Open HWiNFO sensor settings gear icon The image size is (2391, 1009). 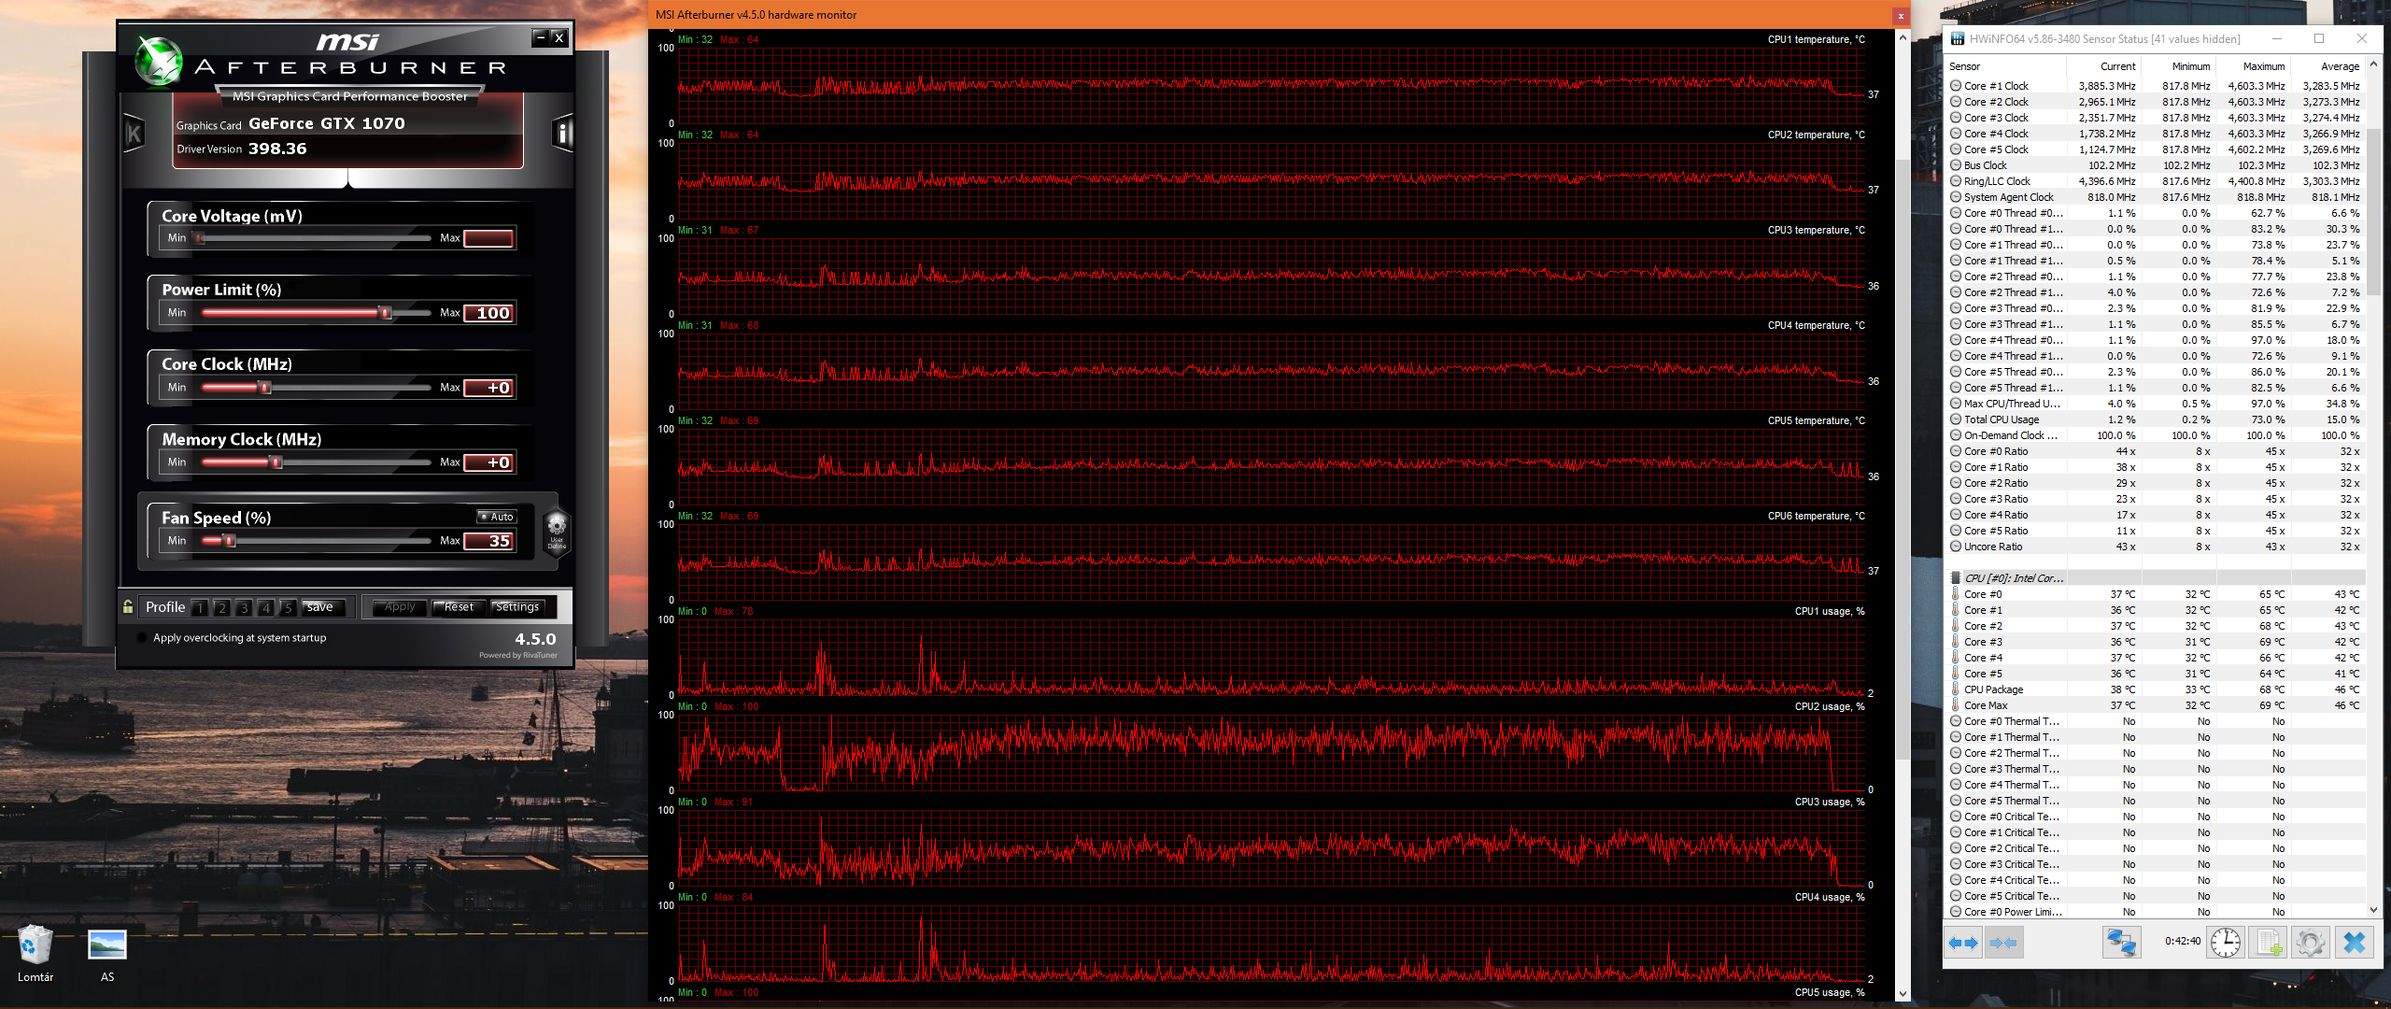coord(2310,942)
